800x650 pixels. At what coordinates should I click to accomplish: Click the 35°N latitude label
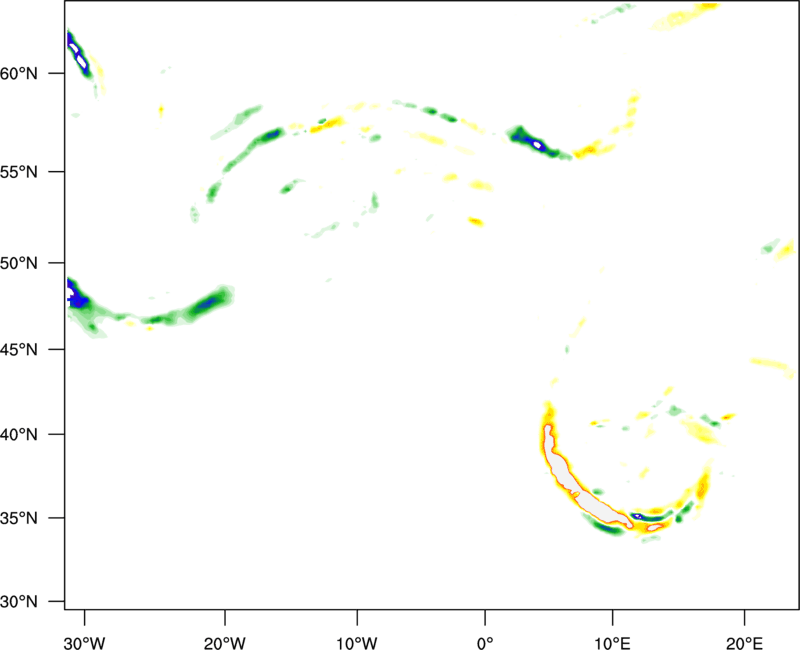(x=19, y=518)
